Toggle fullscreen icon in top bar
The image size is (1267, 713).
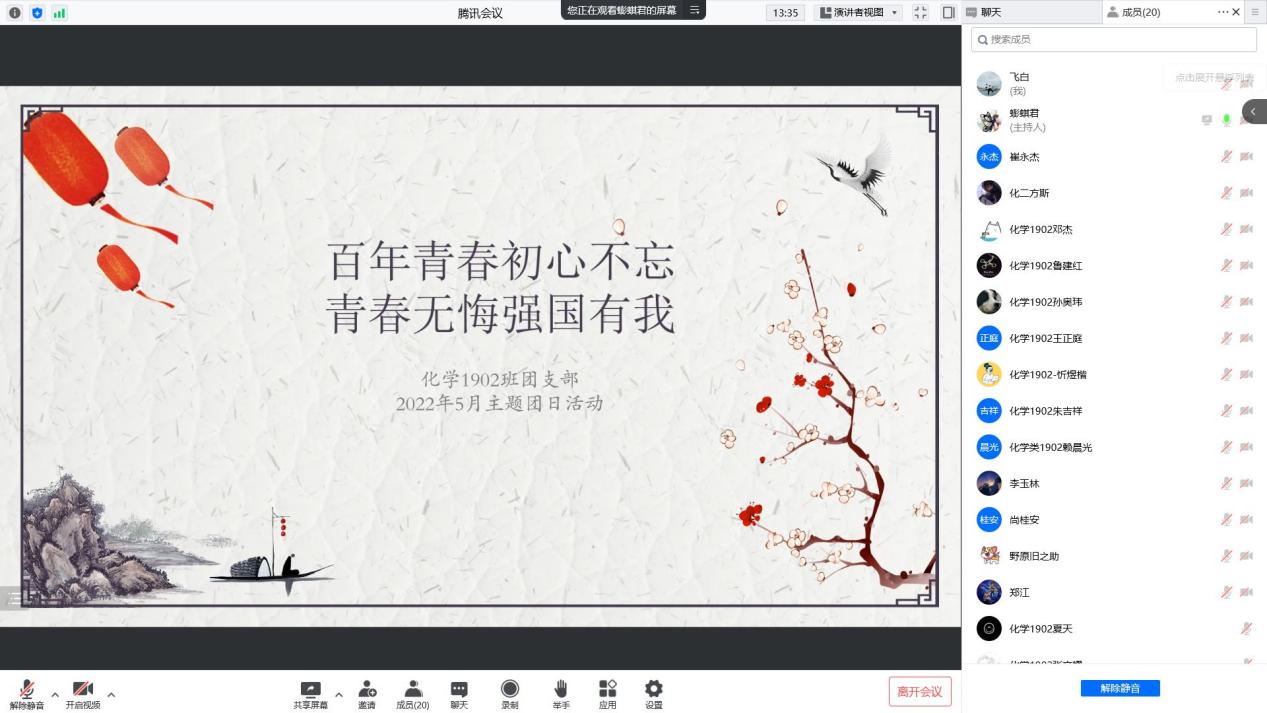click(x=921, y=13)
